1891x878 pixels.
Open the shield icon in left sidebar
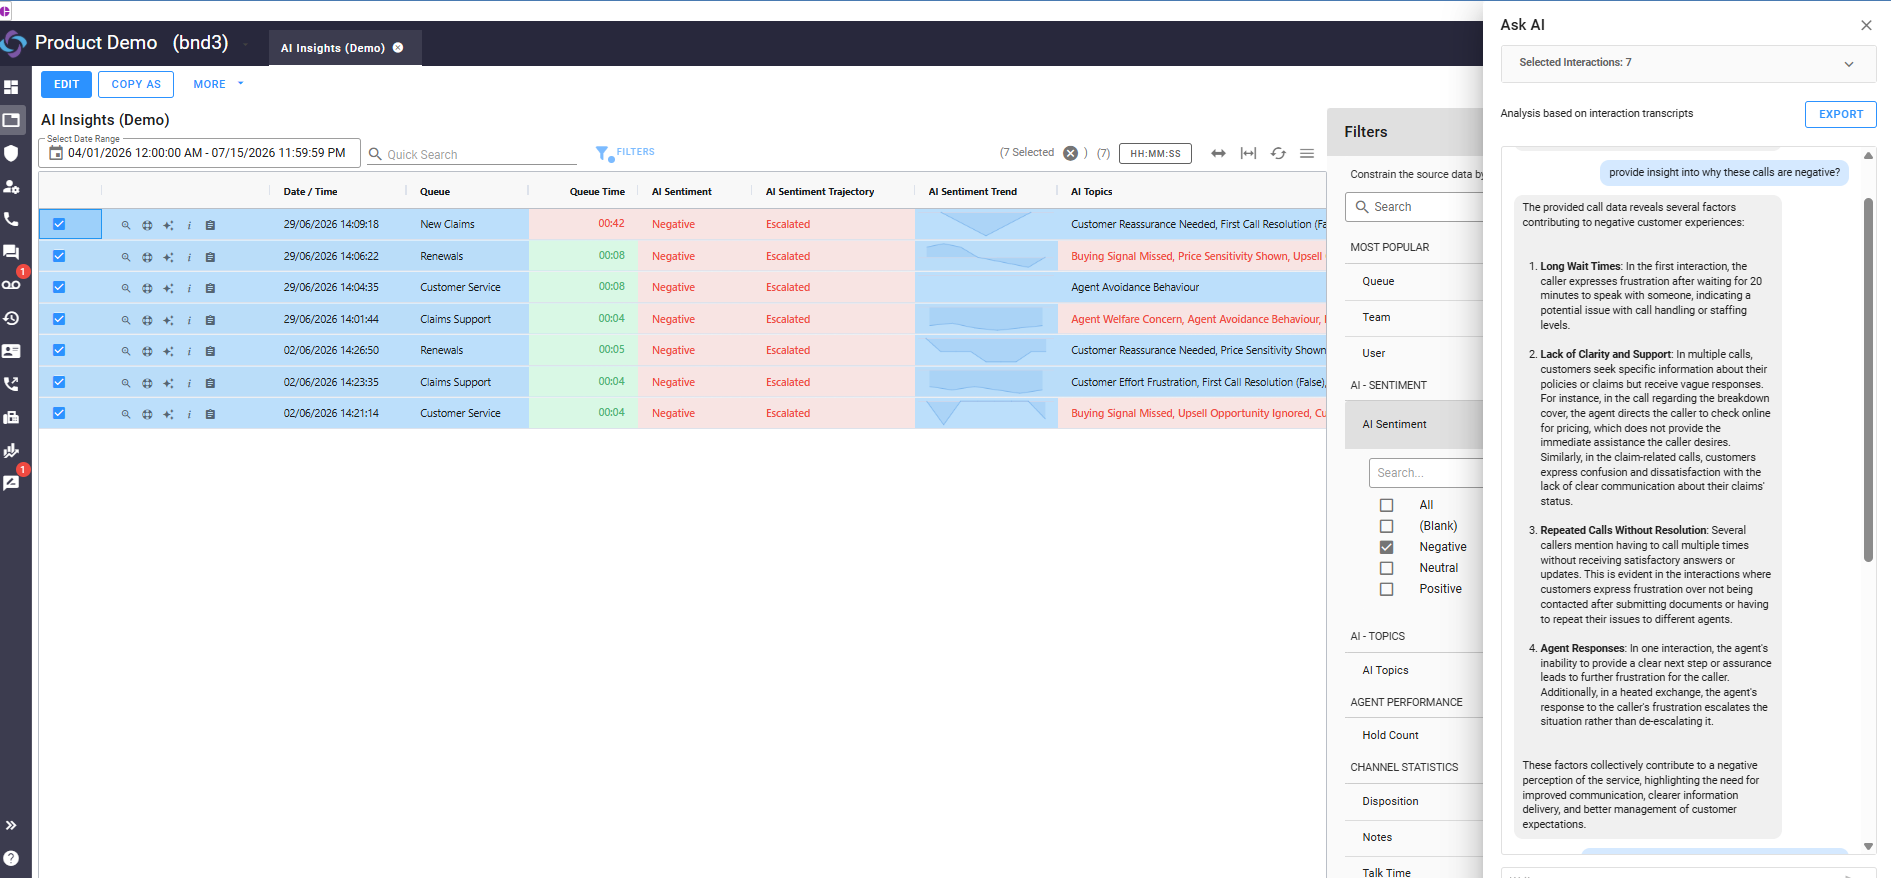pyautogui.click(x=11, y=153)
